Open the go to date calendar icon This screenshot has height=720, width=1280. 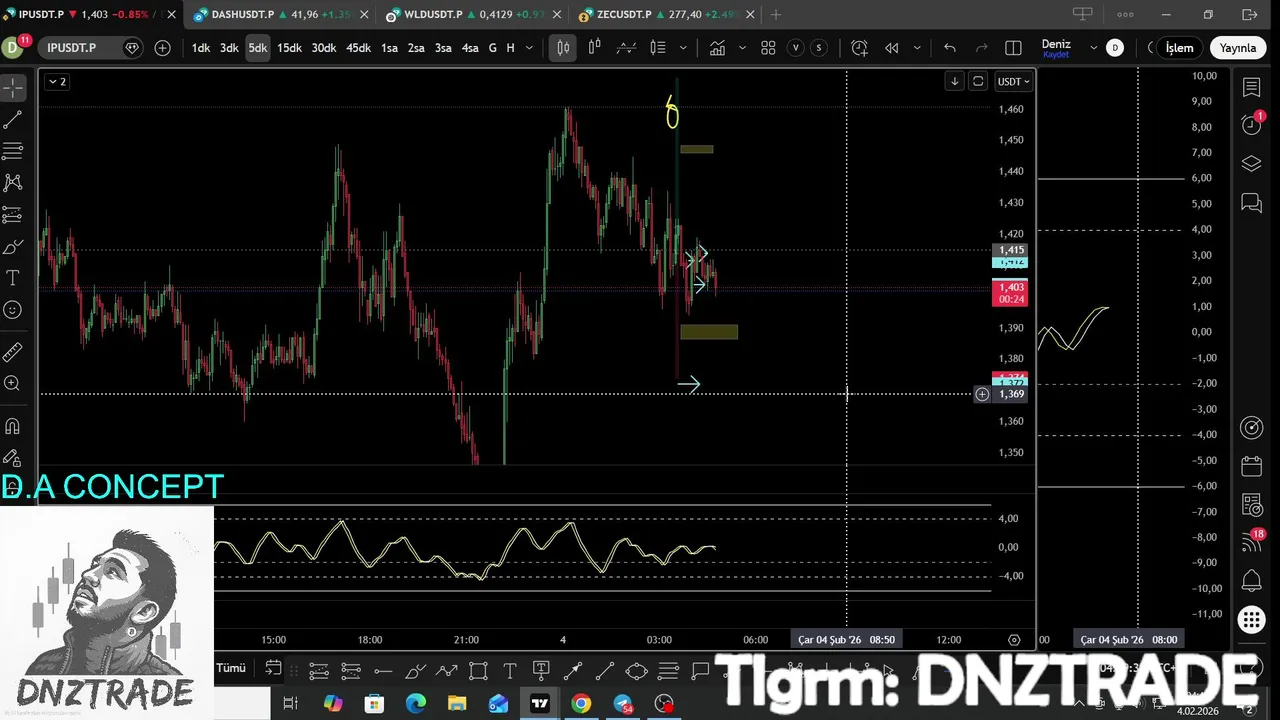273,669
